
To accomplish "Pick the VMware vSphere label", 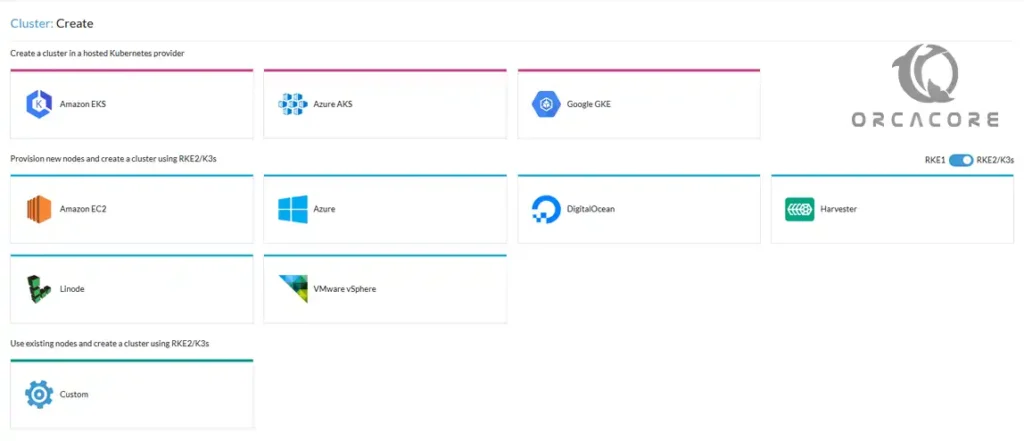I will [x=345, y=289].
